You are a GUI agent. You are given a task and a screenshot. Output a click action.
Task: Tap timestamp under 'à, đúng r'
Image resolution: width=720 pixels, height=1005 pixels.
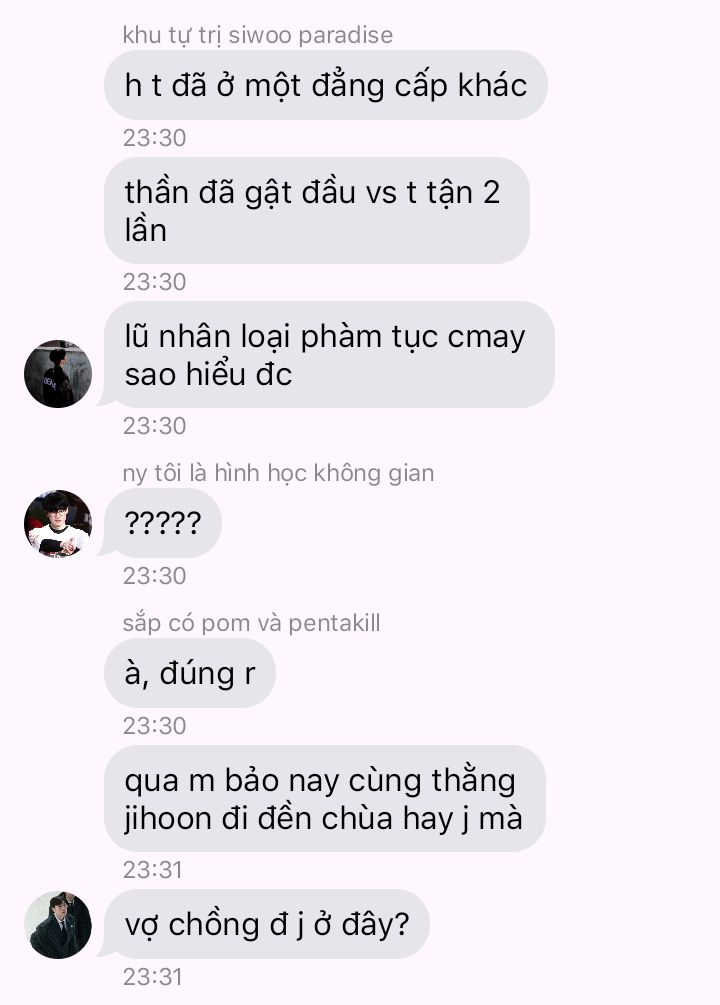point(155,726)
